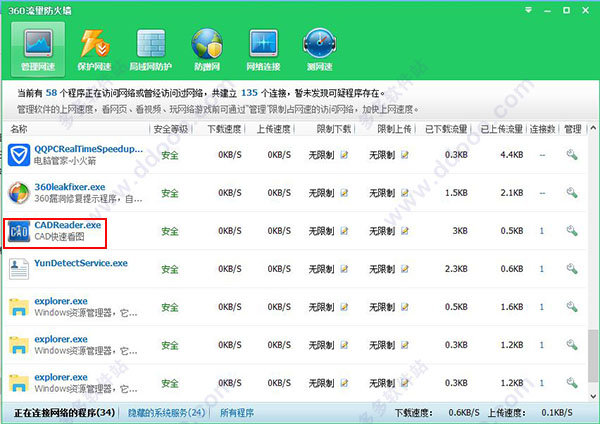The height and width of the screenshot is (424, 600).
Task: Click 3KB downloaded value for CADReader.exe
Action: click(x=460, y=231)
